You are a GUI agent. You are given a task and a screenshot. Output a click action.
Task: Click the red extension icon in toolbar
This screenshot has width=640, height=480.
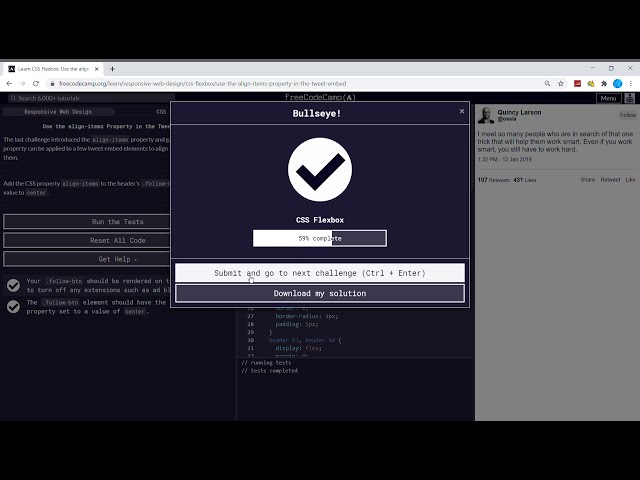(x=577, y=84)
